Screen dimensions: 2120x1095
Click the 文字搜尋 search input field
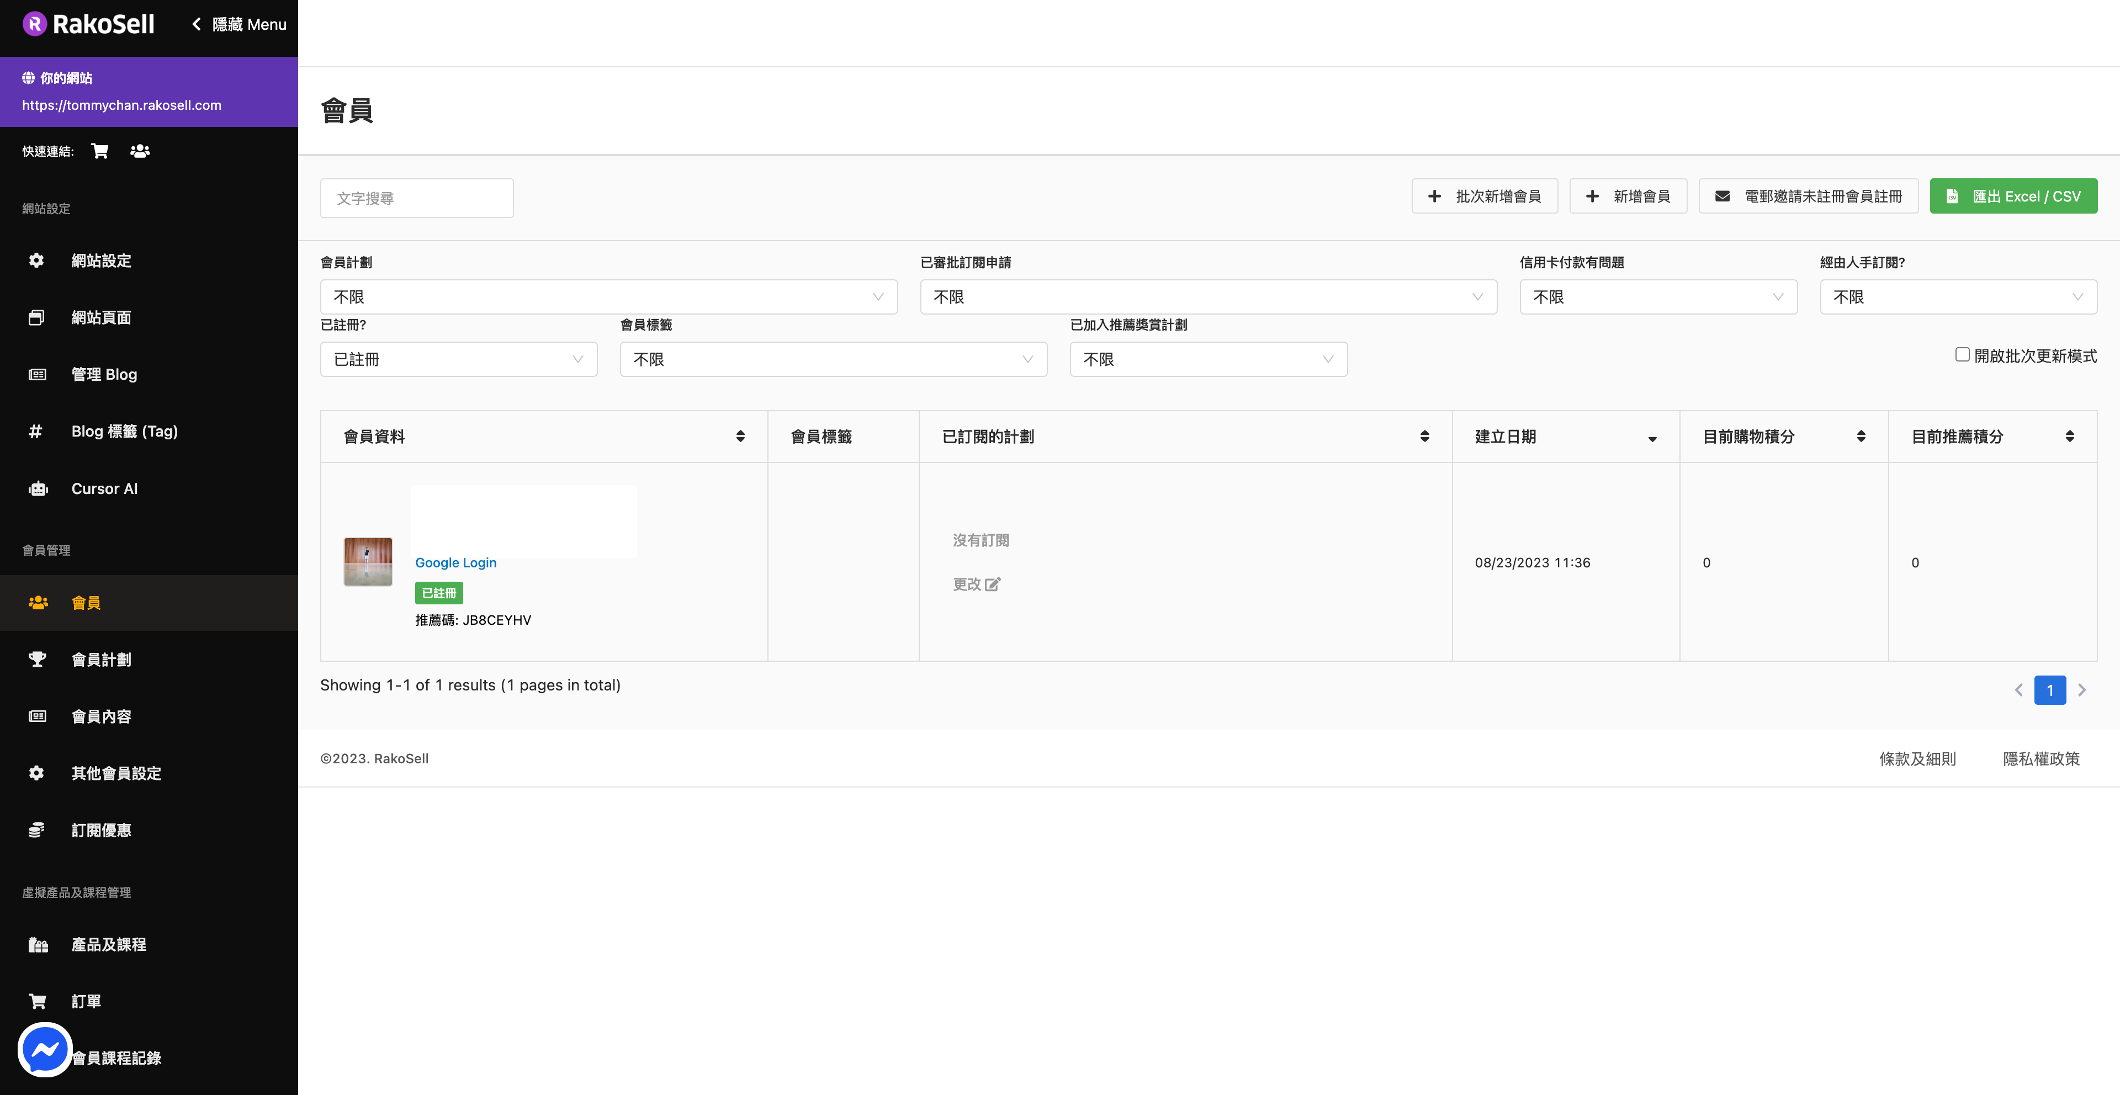pyautogui.click(x=416, y=198)
